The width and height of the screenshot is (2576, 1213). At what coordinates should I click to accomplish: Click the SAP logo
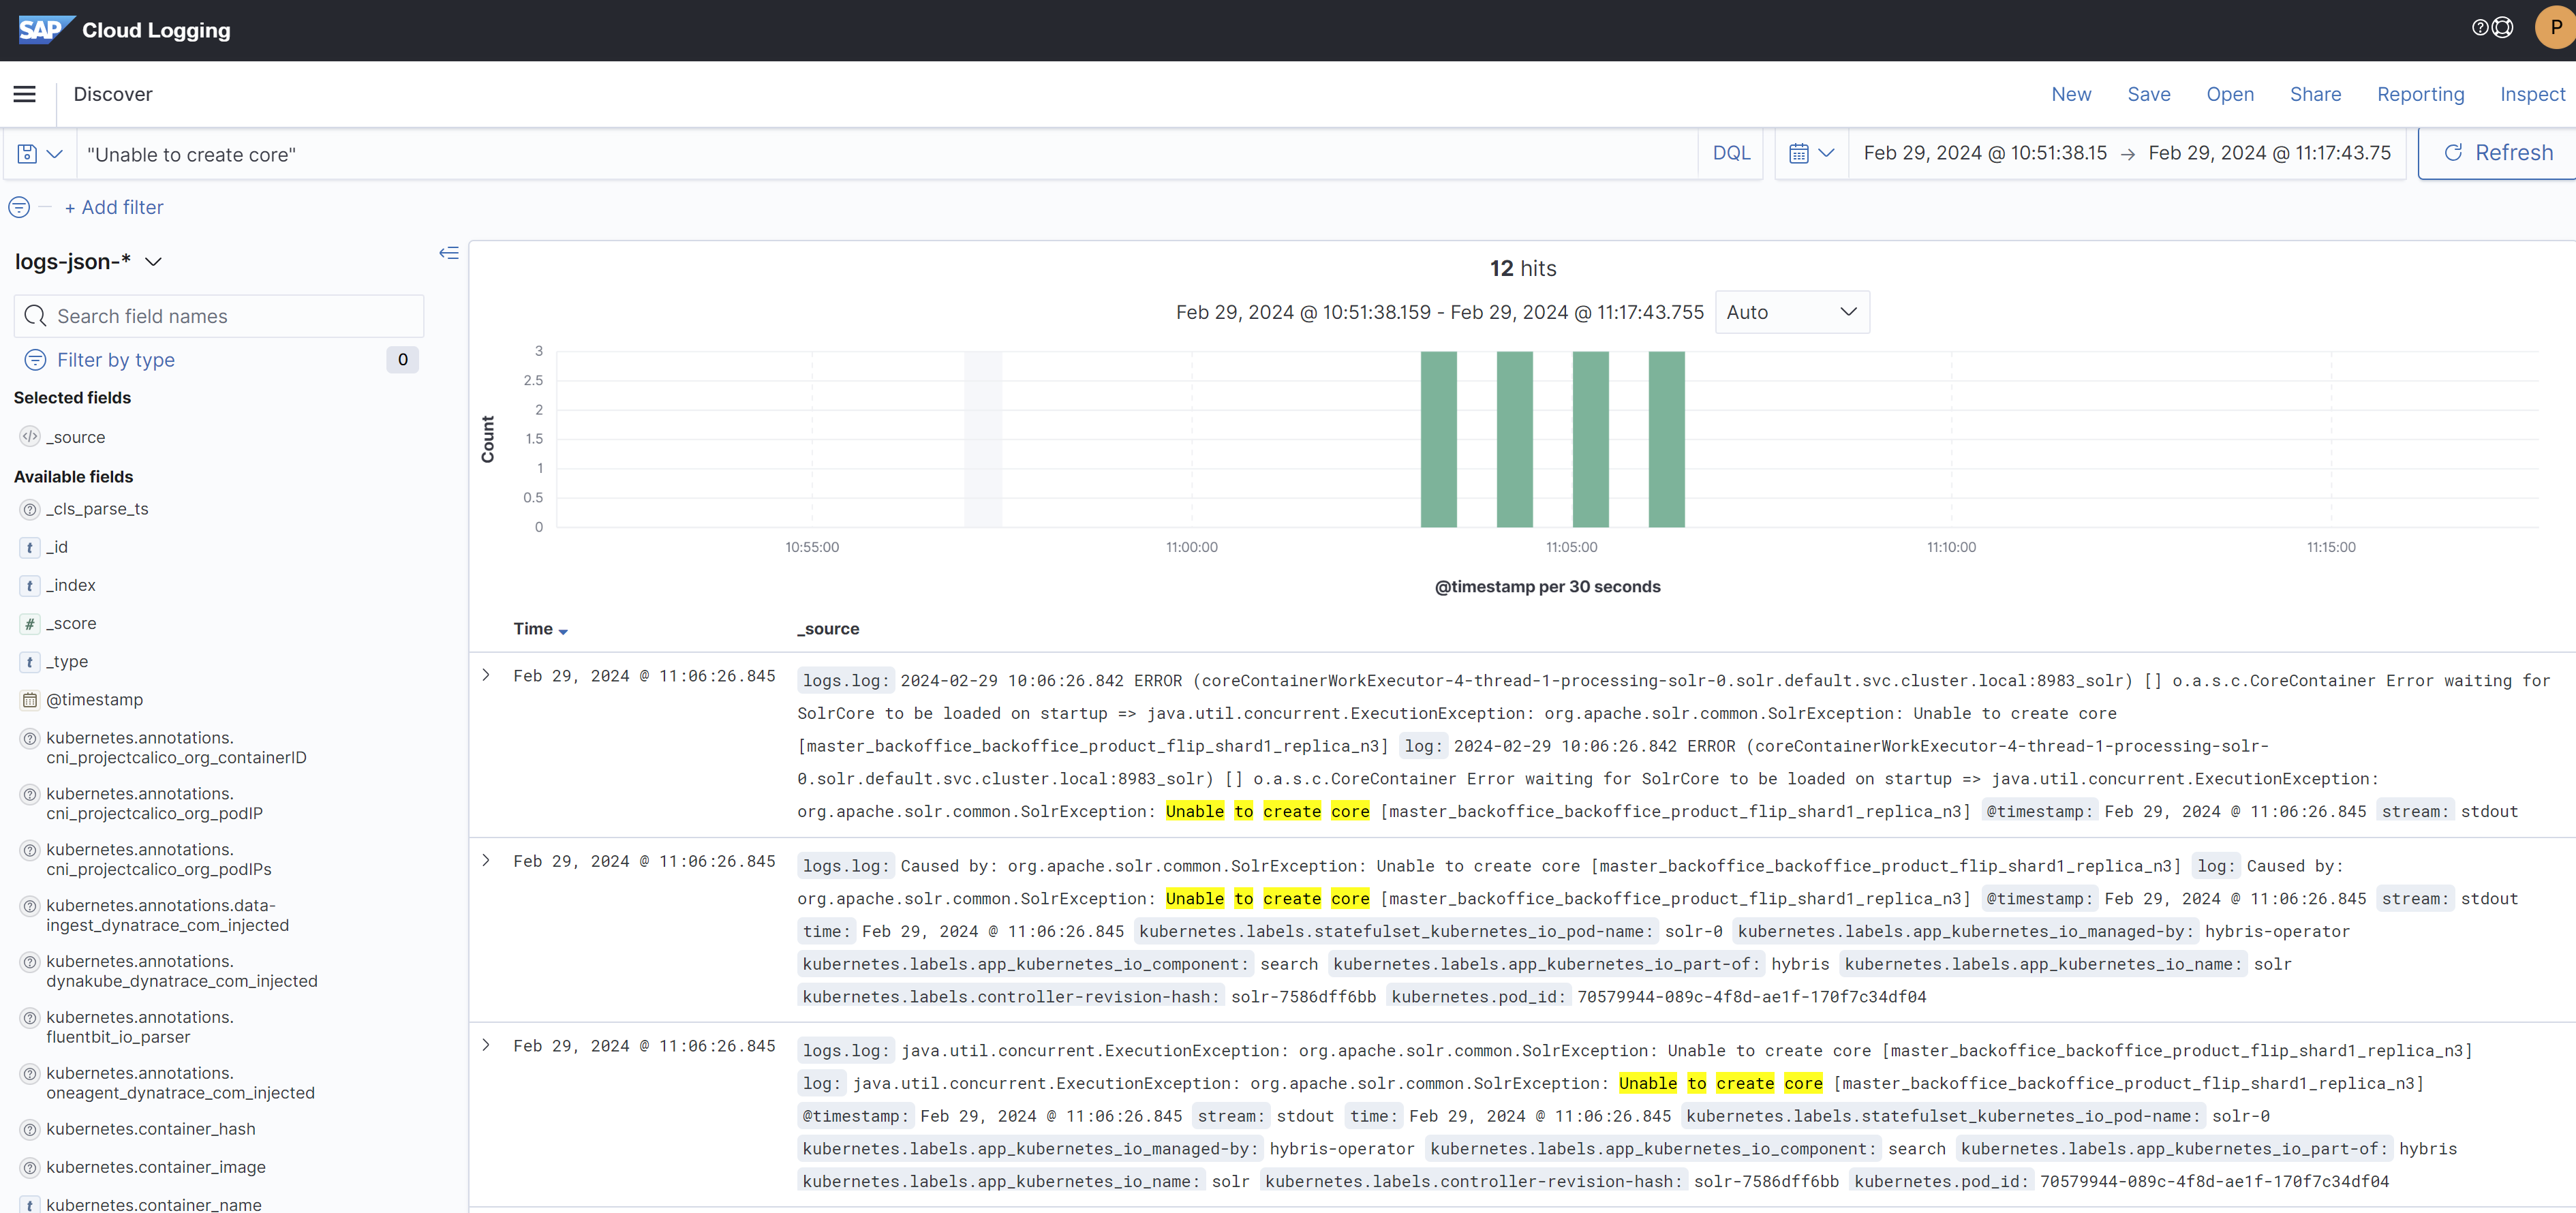click(45, 30)
